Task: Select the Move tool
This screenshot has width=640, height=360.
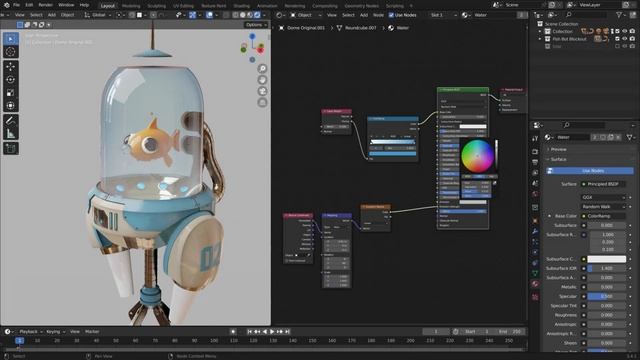Action: 11,66
